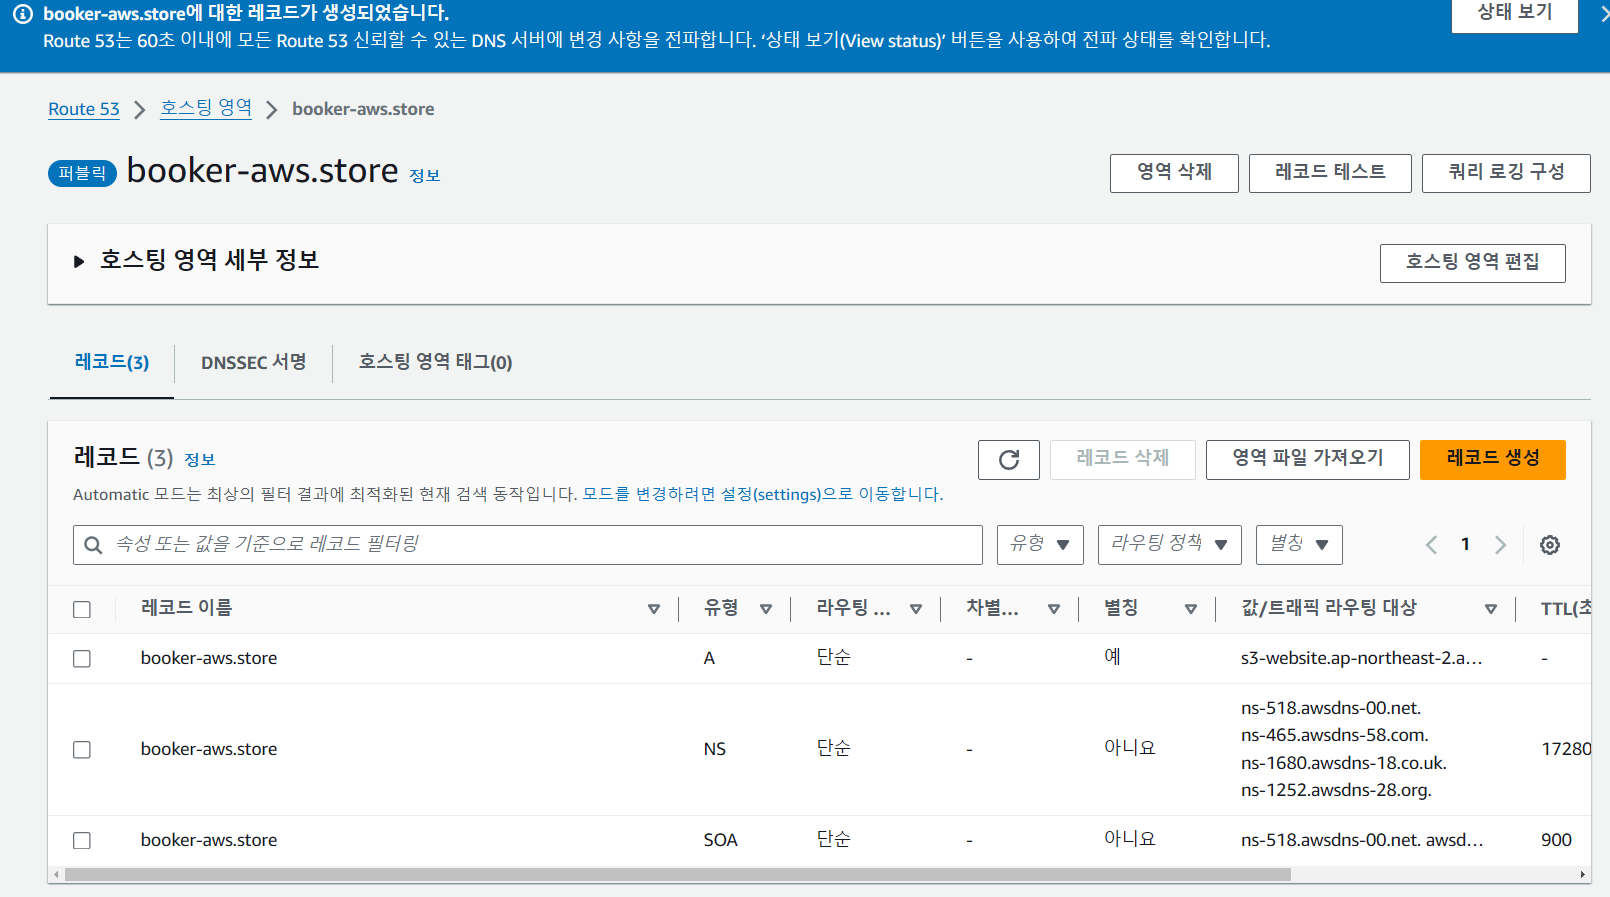Viewport: 1610px width, 897px height.
Task: Click the ns-465.awsdns-58.com. value
Action: (x=1335, y=735)
